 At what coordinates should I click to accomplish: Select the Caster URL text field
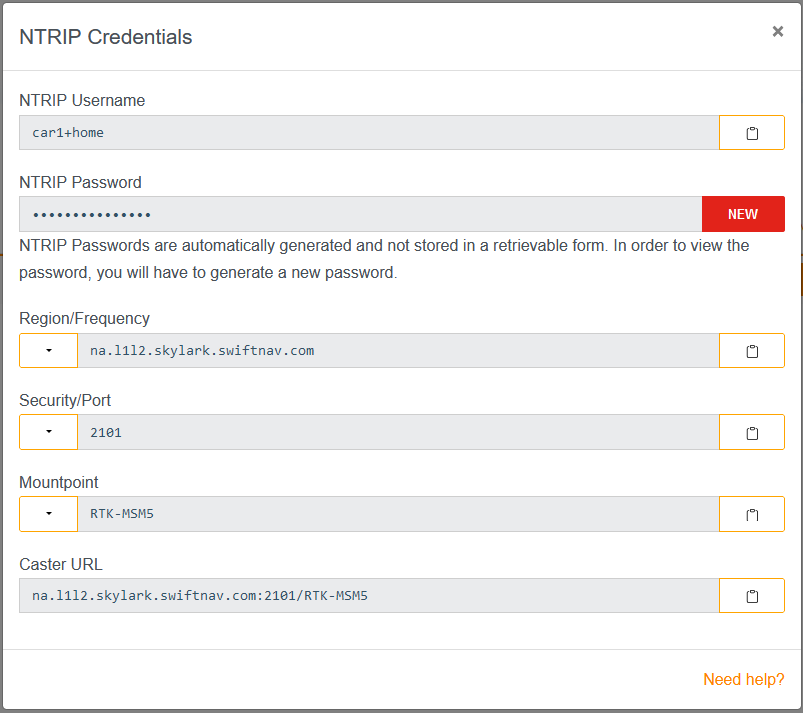369,596
